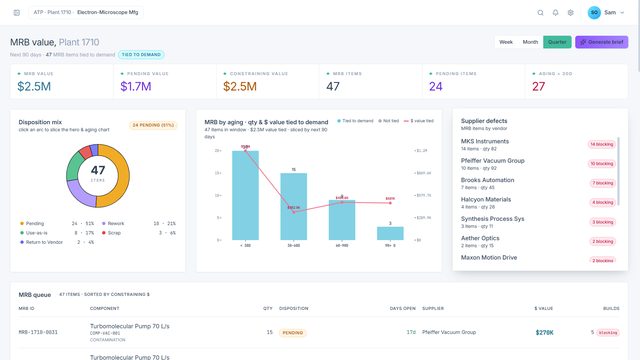Toggle the Not tied chart legend
This screenshot has height=360, width=640.
pos(389,121)
